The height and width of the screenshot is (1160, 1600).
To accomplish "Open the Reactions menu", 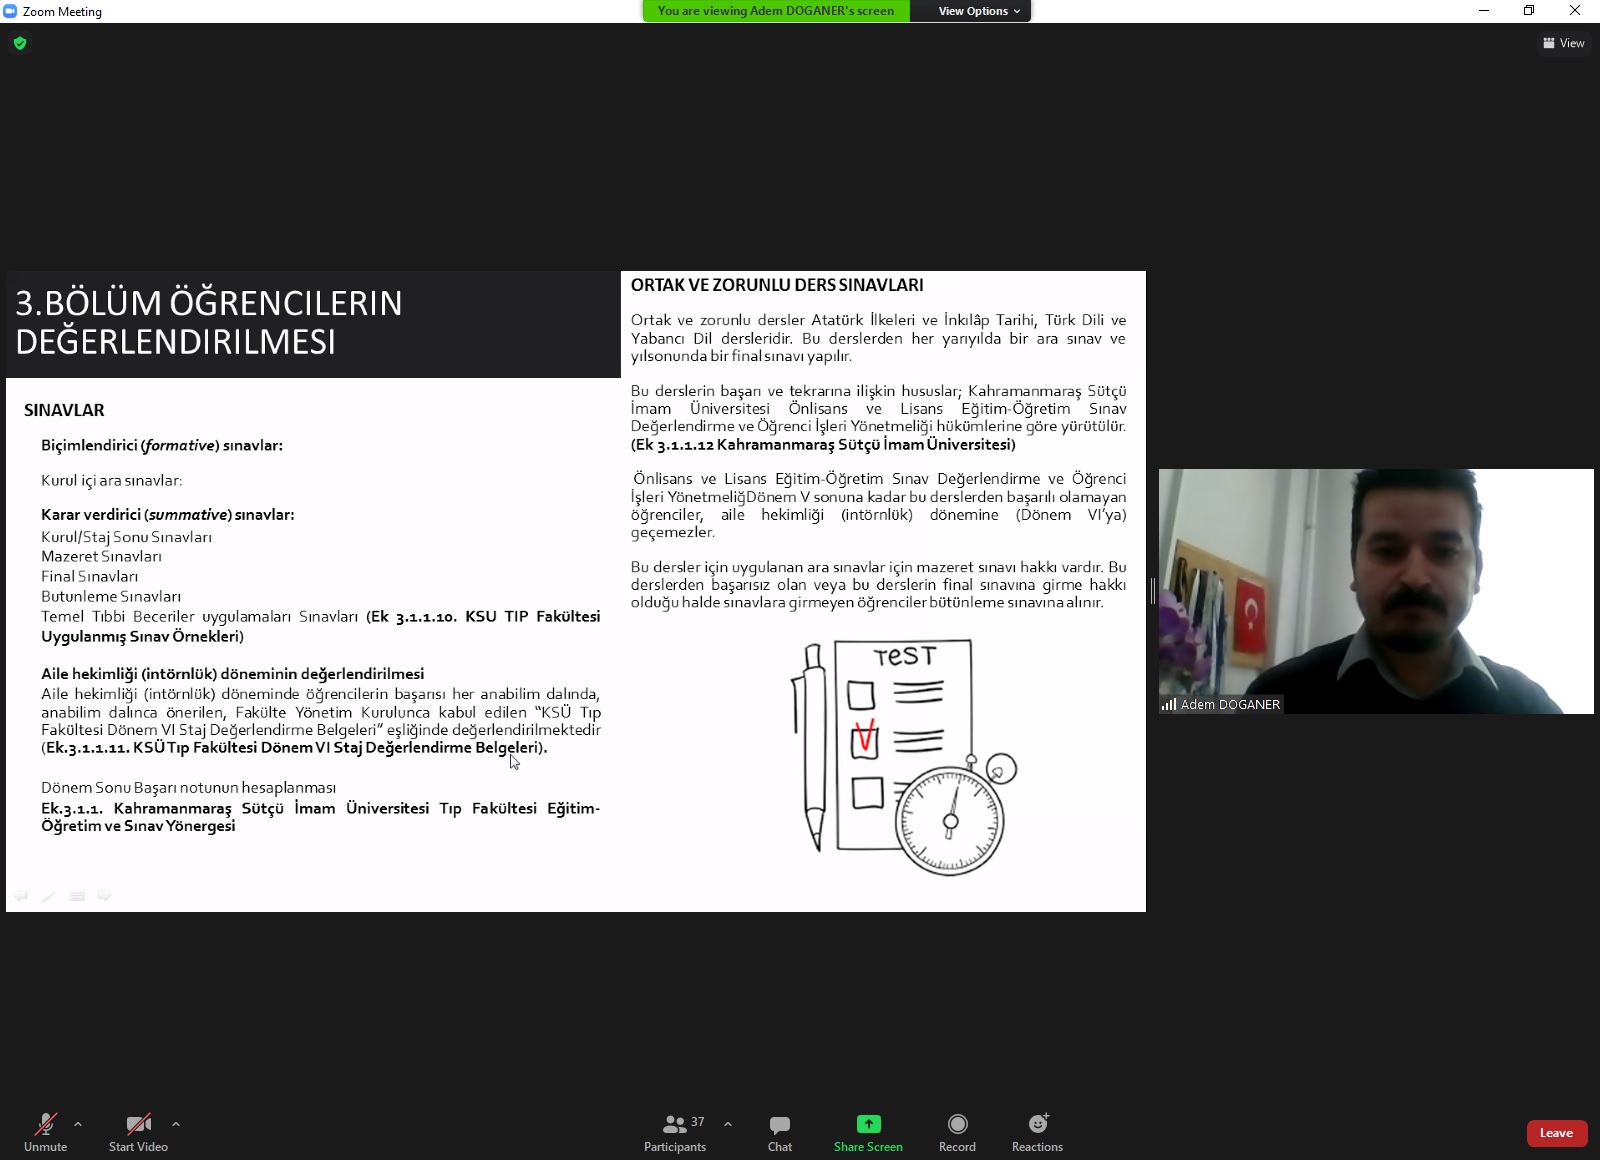I will [x=1037, y=1132].
